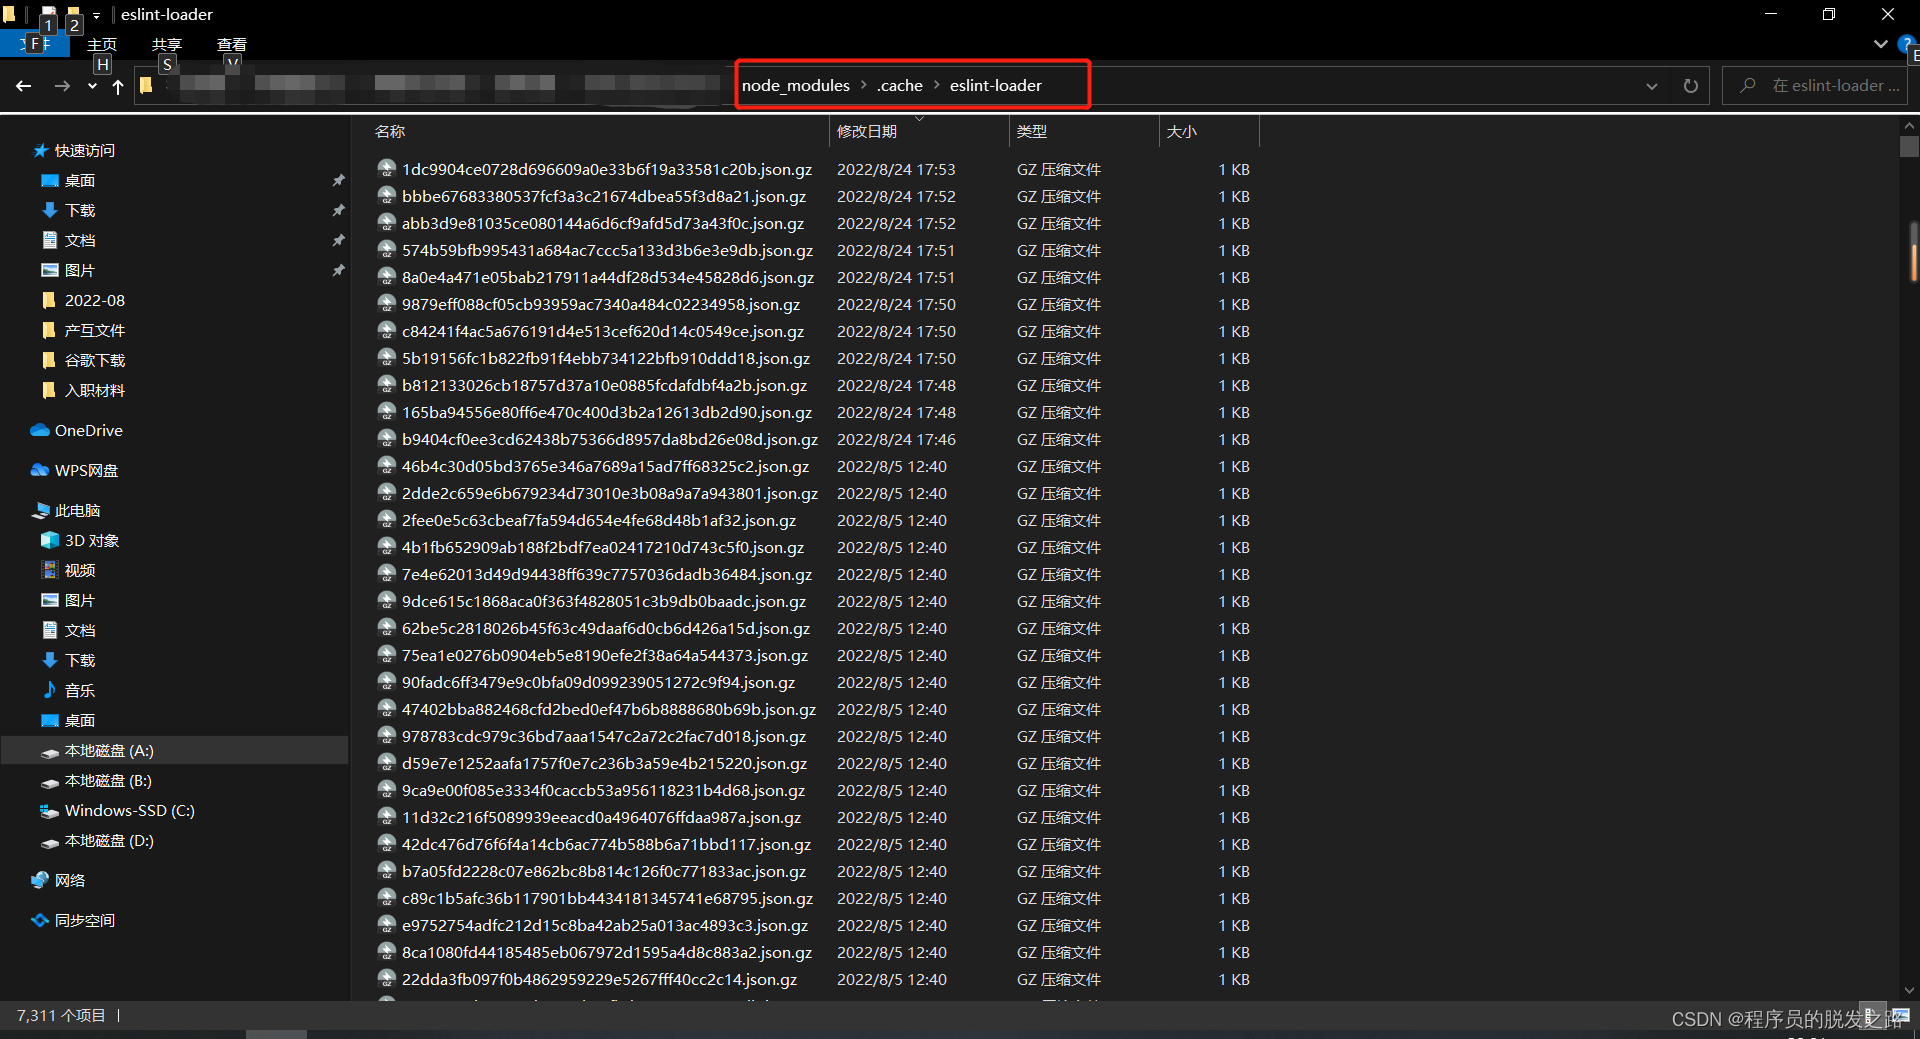Open the 共享 ribbon tab
The width and height of the screenshot is (1920, 1039).
167,44
